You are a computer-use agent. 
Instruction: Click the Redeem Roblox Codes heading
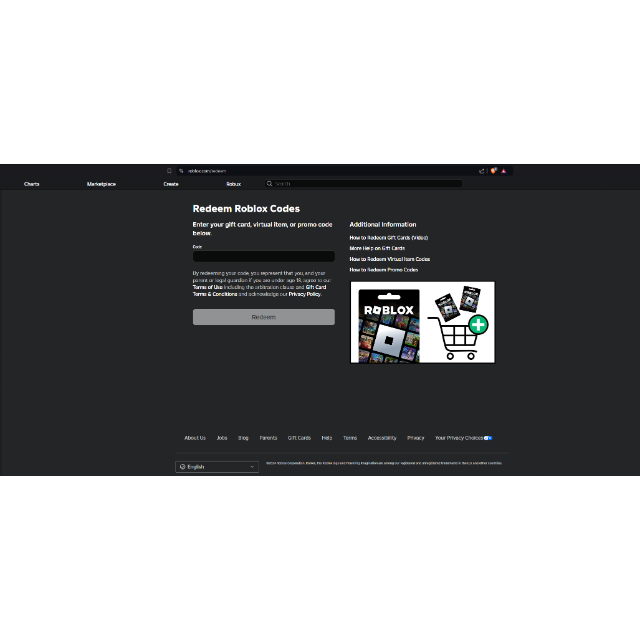click(x=246, y=209)
